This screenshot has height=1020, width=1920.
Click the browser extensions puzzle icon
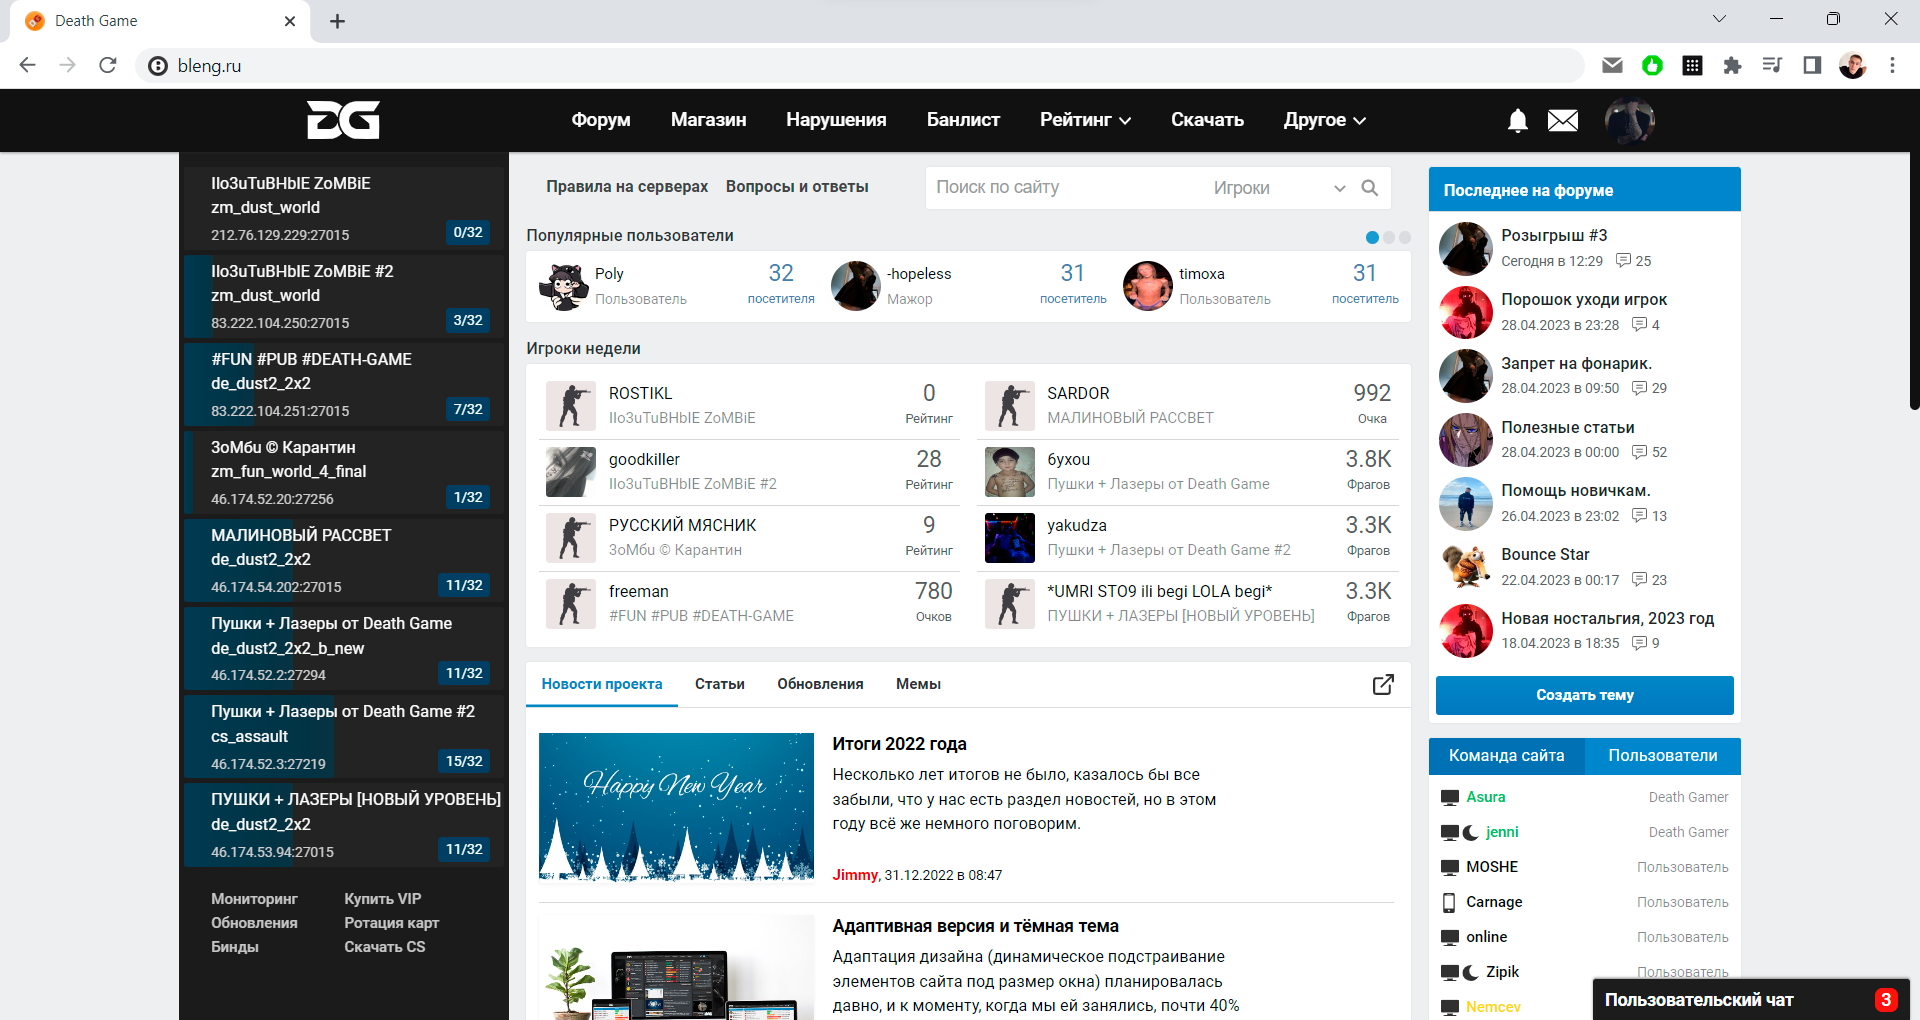1732,66
